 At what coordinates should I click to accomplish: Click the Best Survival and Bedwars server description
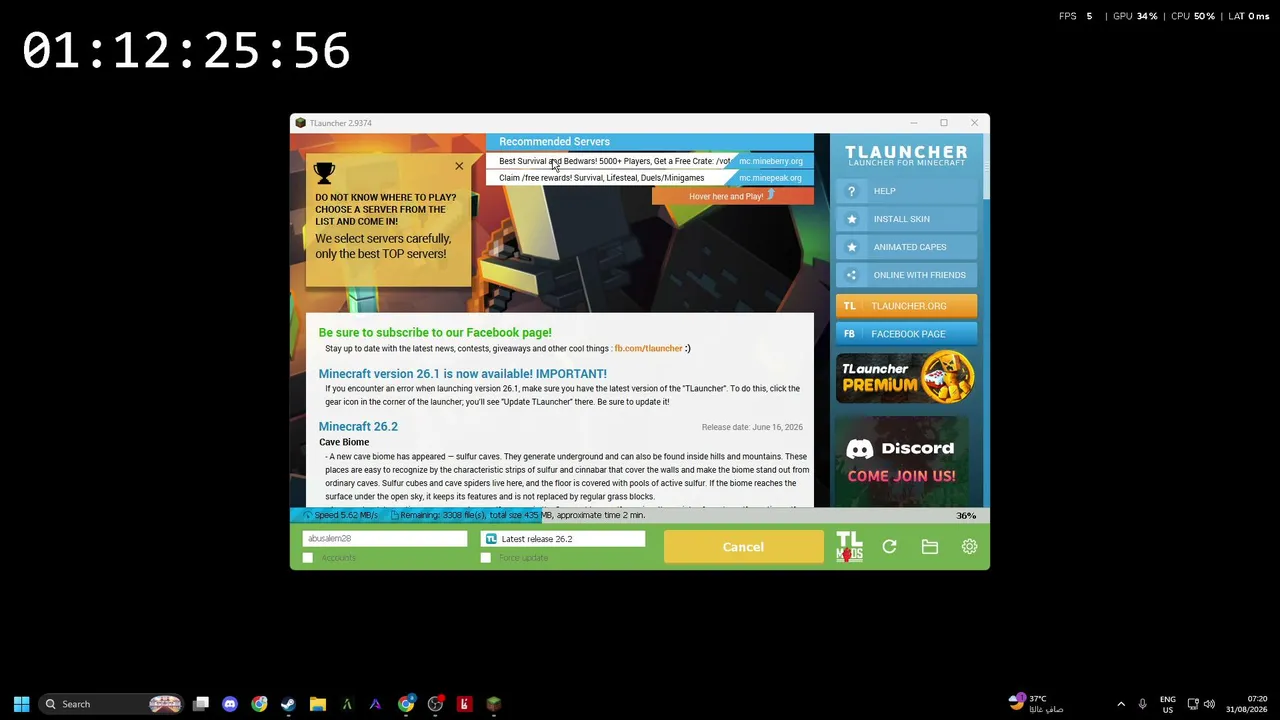click(614, 161)
